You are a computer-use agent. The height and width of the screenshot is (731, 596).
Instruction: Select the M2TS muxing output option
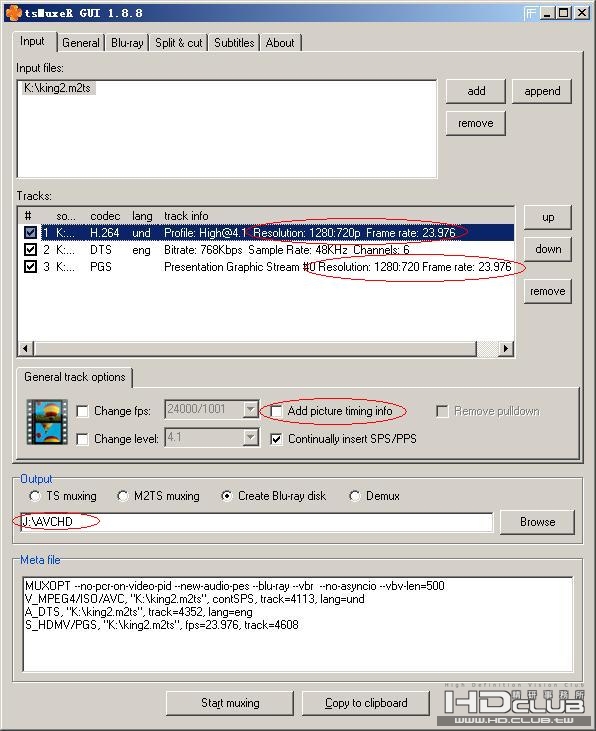pos(123,496)
